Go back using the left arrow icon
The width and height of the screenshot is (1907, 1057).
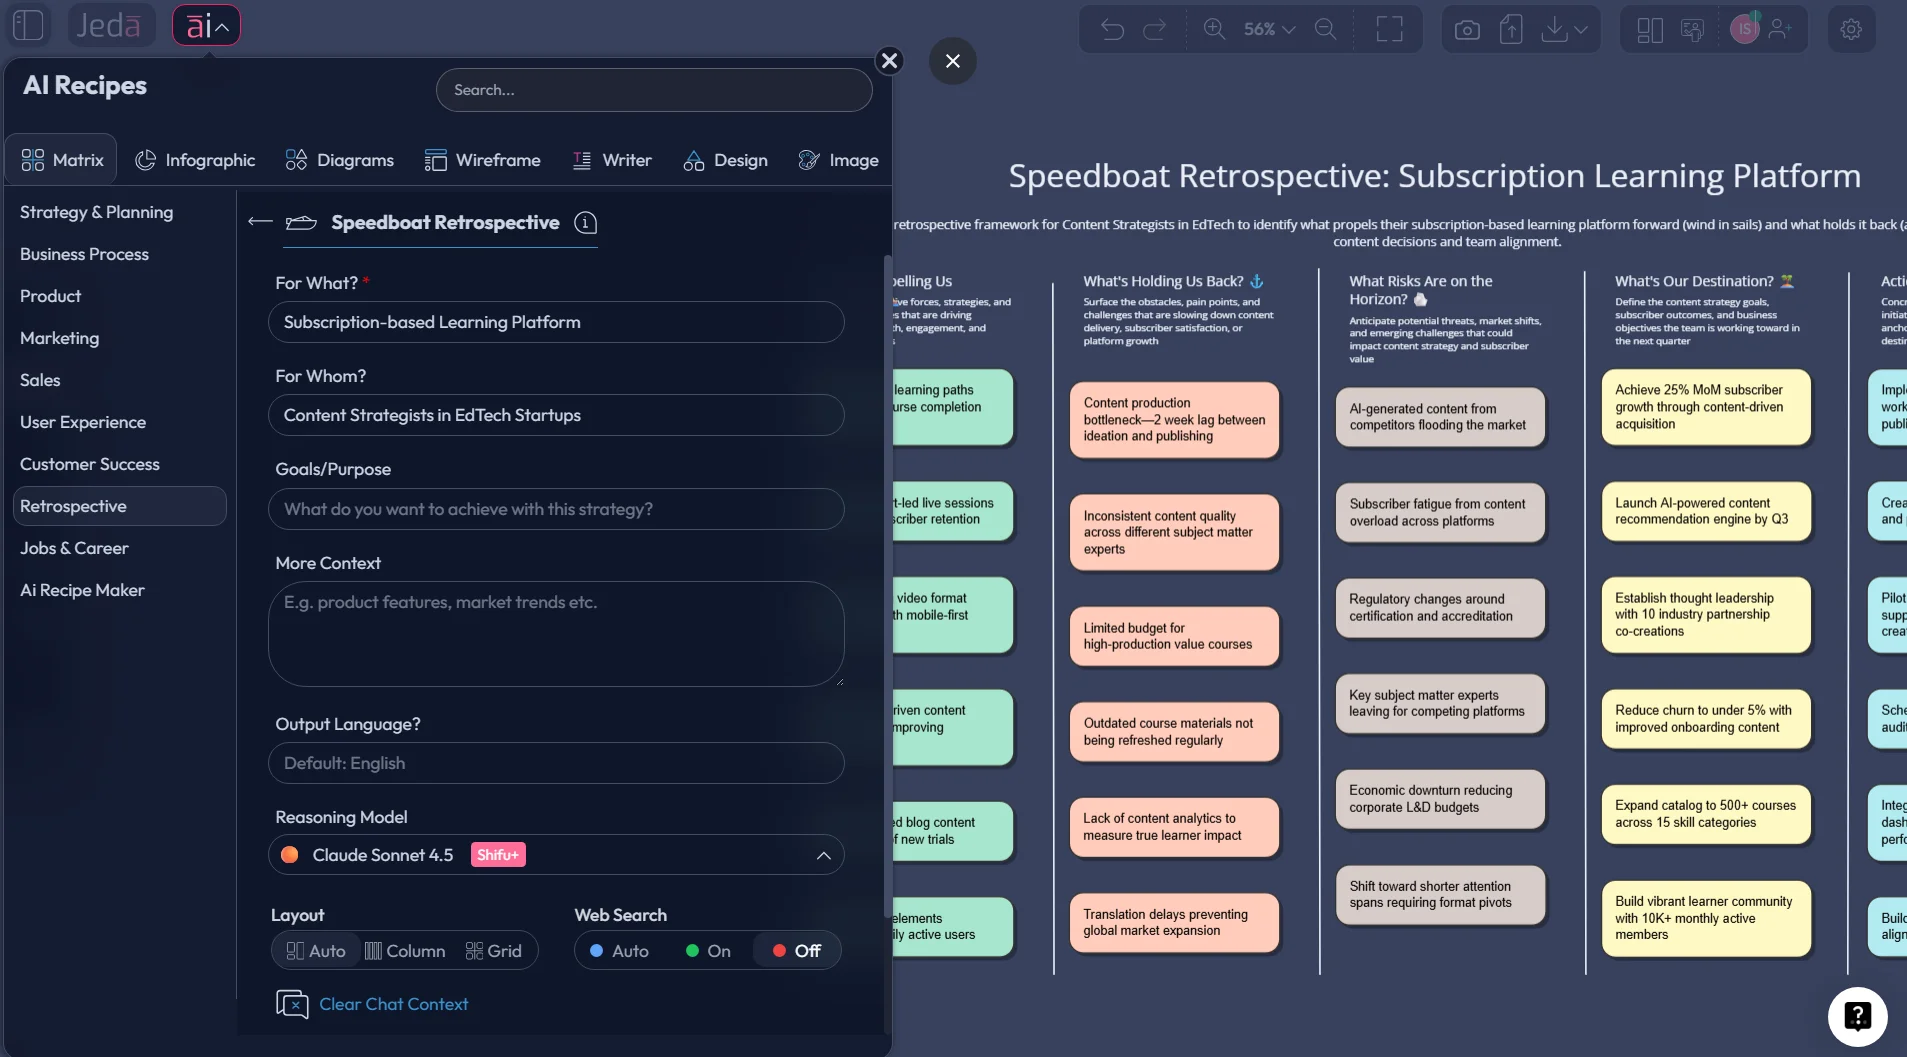tap(260, 222)
